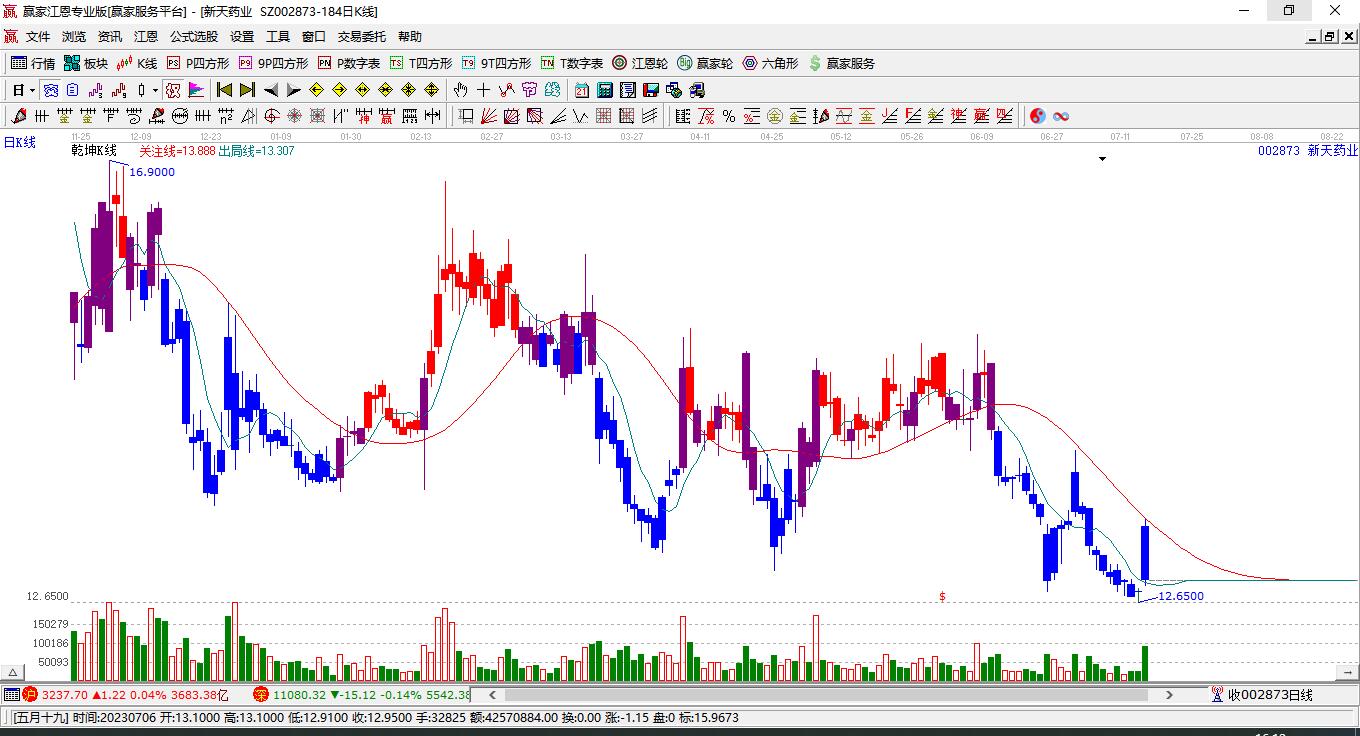
Task: Click the yellow diamond right-arrow icon
Action: (x=339, y=90)
